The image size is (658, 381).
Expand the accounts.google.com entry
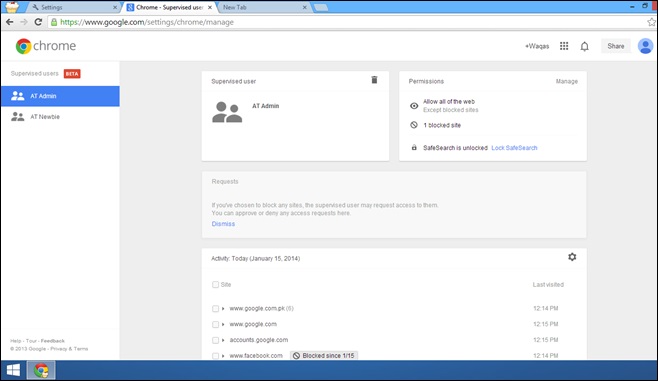[223, 340]
